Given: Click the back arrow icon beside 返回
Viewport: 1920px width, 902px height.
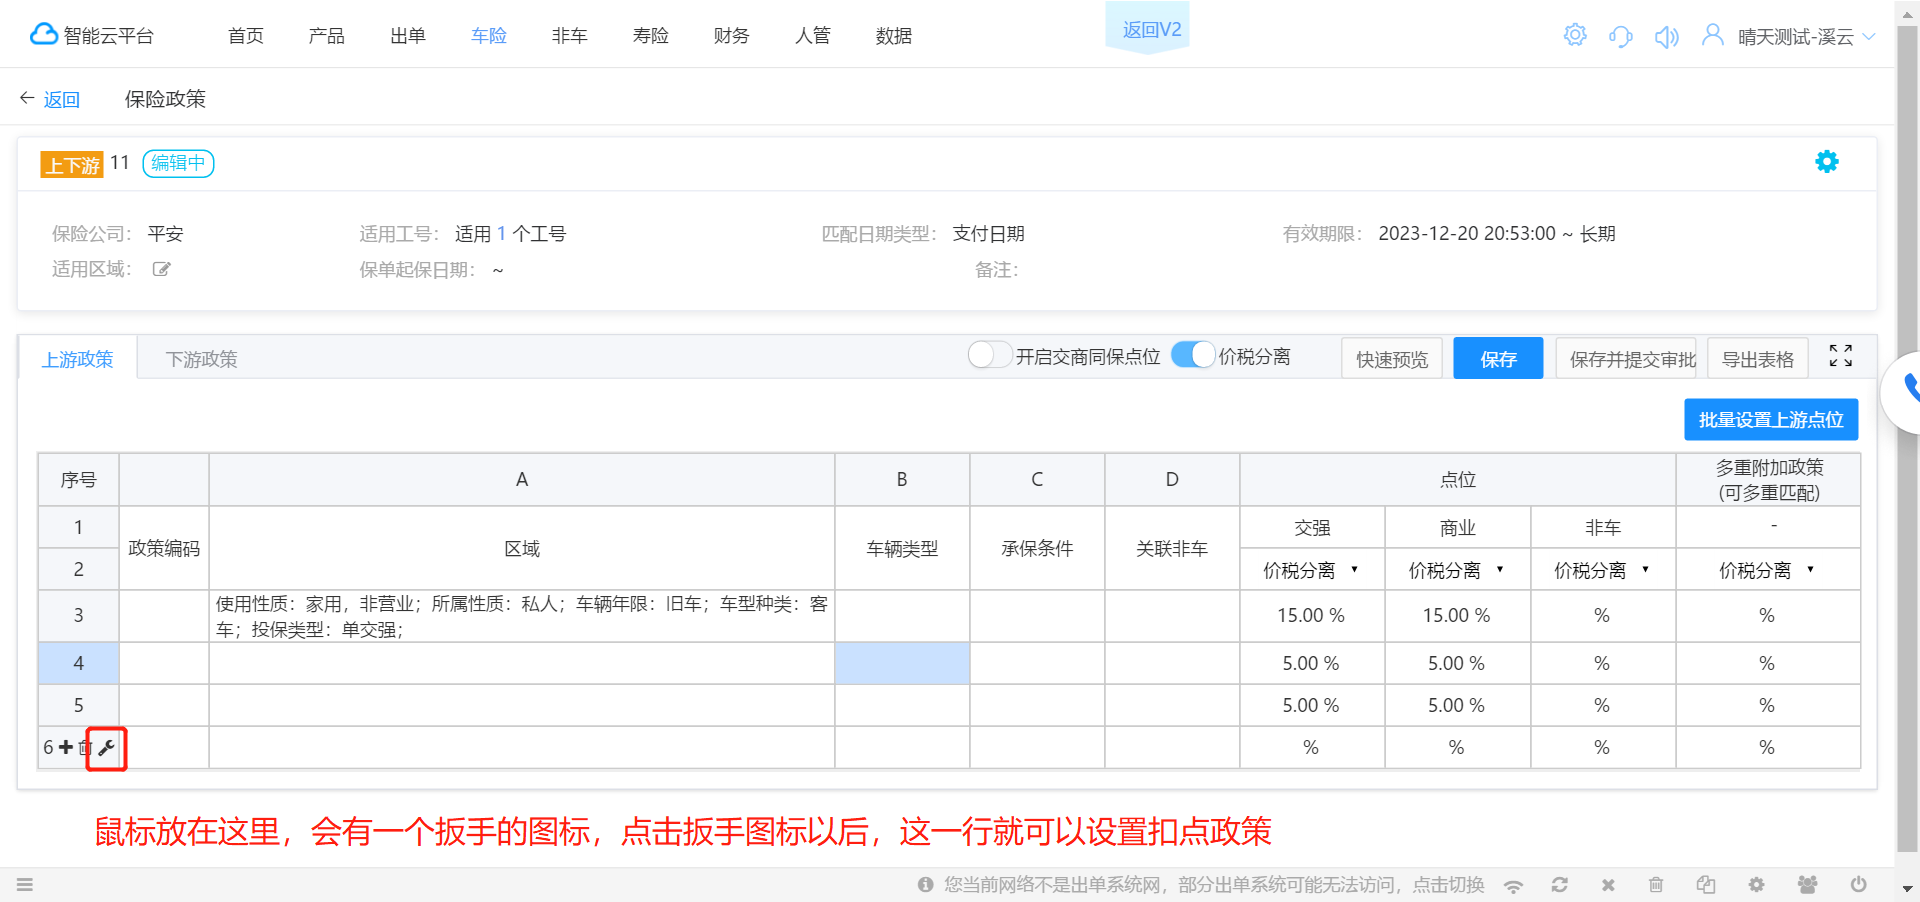Looking at the screenshot, I should tap(27, 98).
